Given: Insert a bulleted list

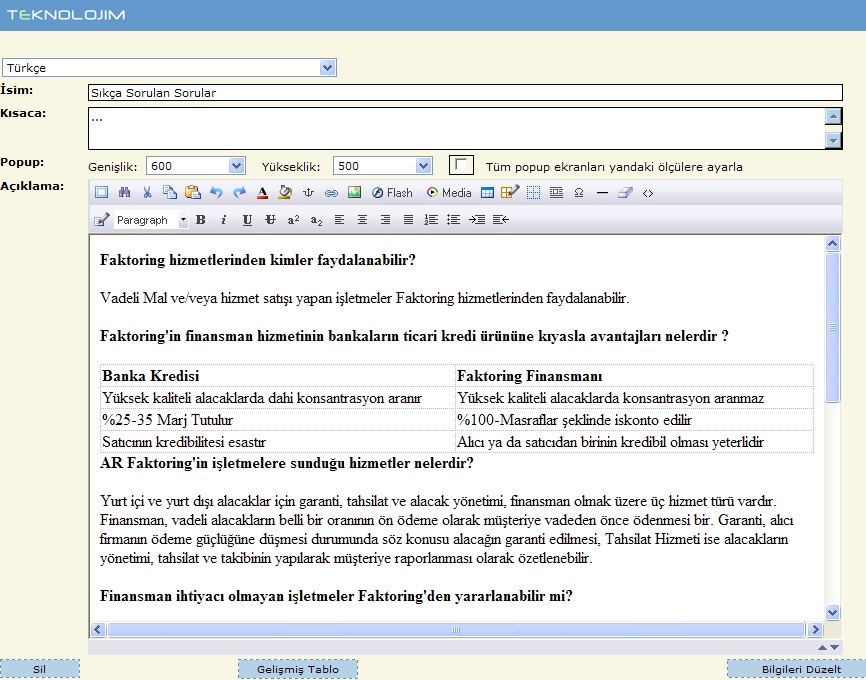Looking at the screenshot, I should click(x=453, y=220).
